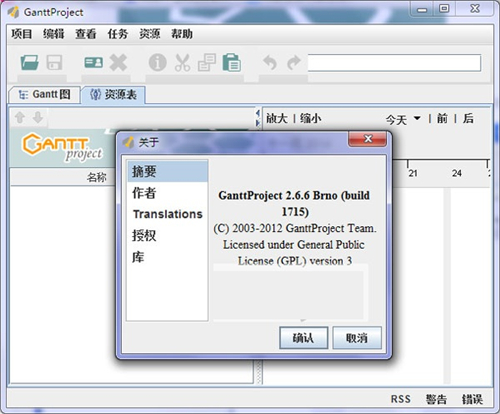This screenshot has height=414, width=500.
Task: Click 前 to go backward
Action: click(442, 118)
